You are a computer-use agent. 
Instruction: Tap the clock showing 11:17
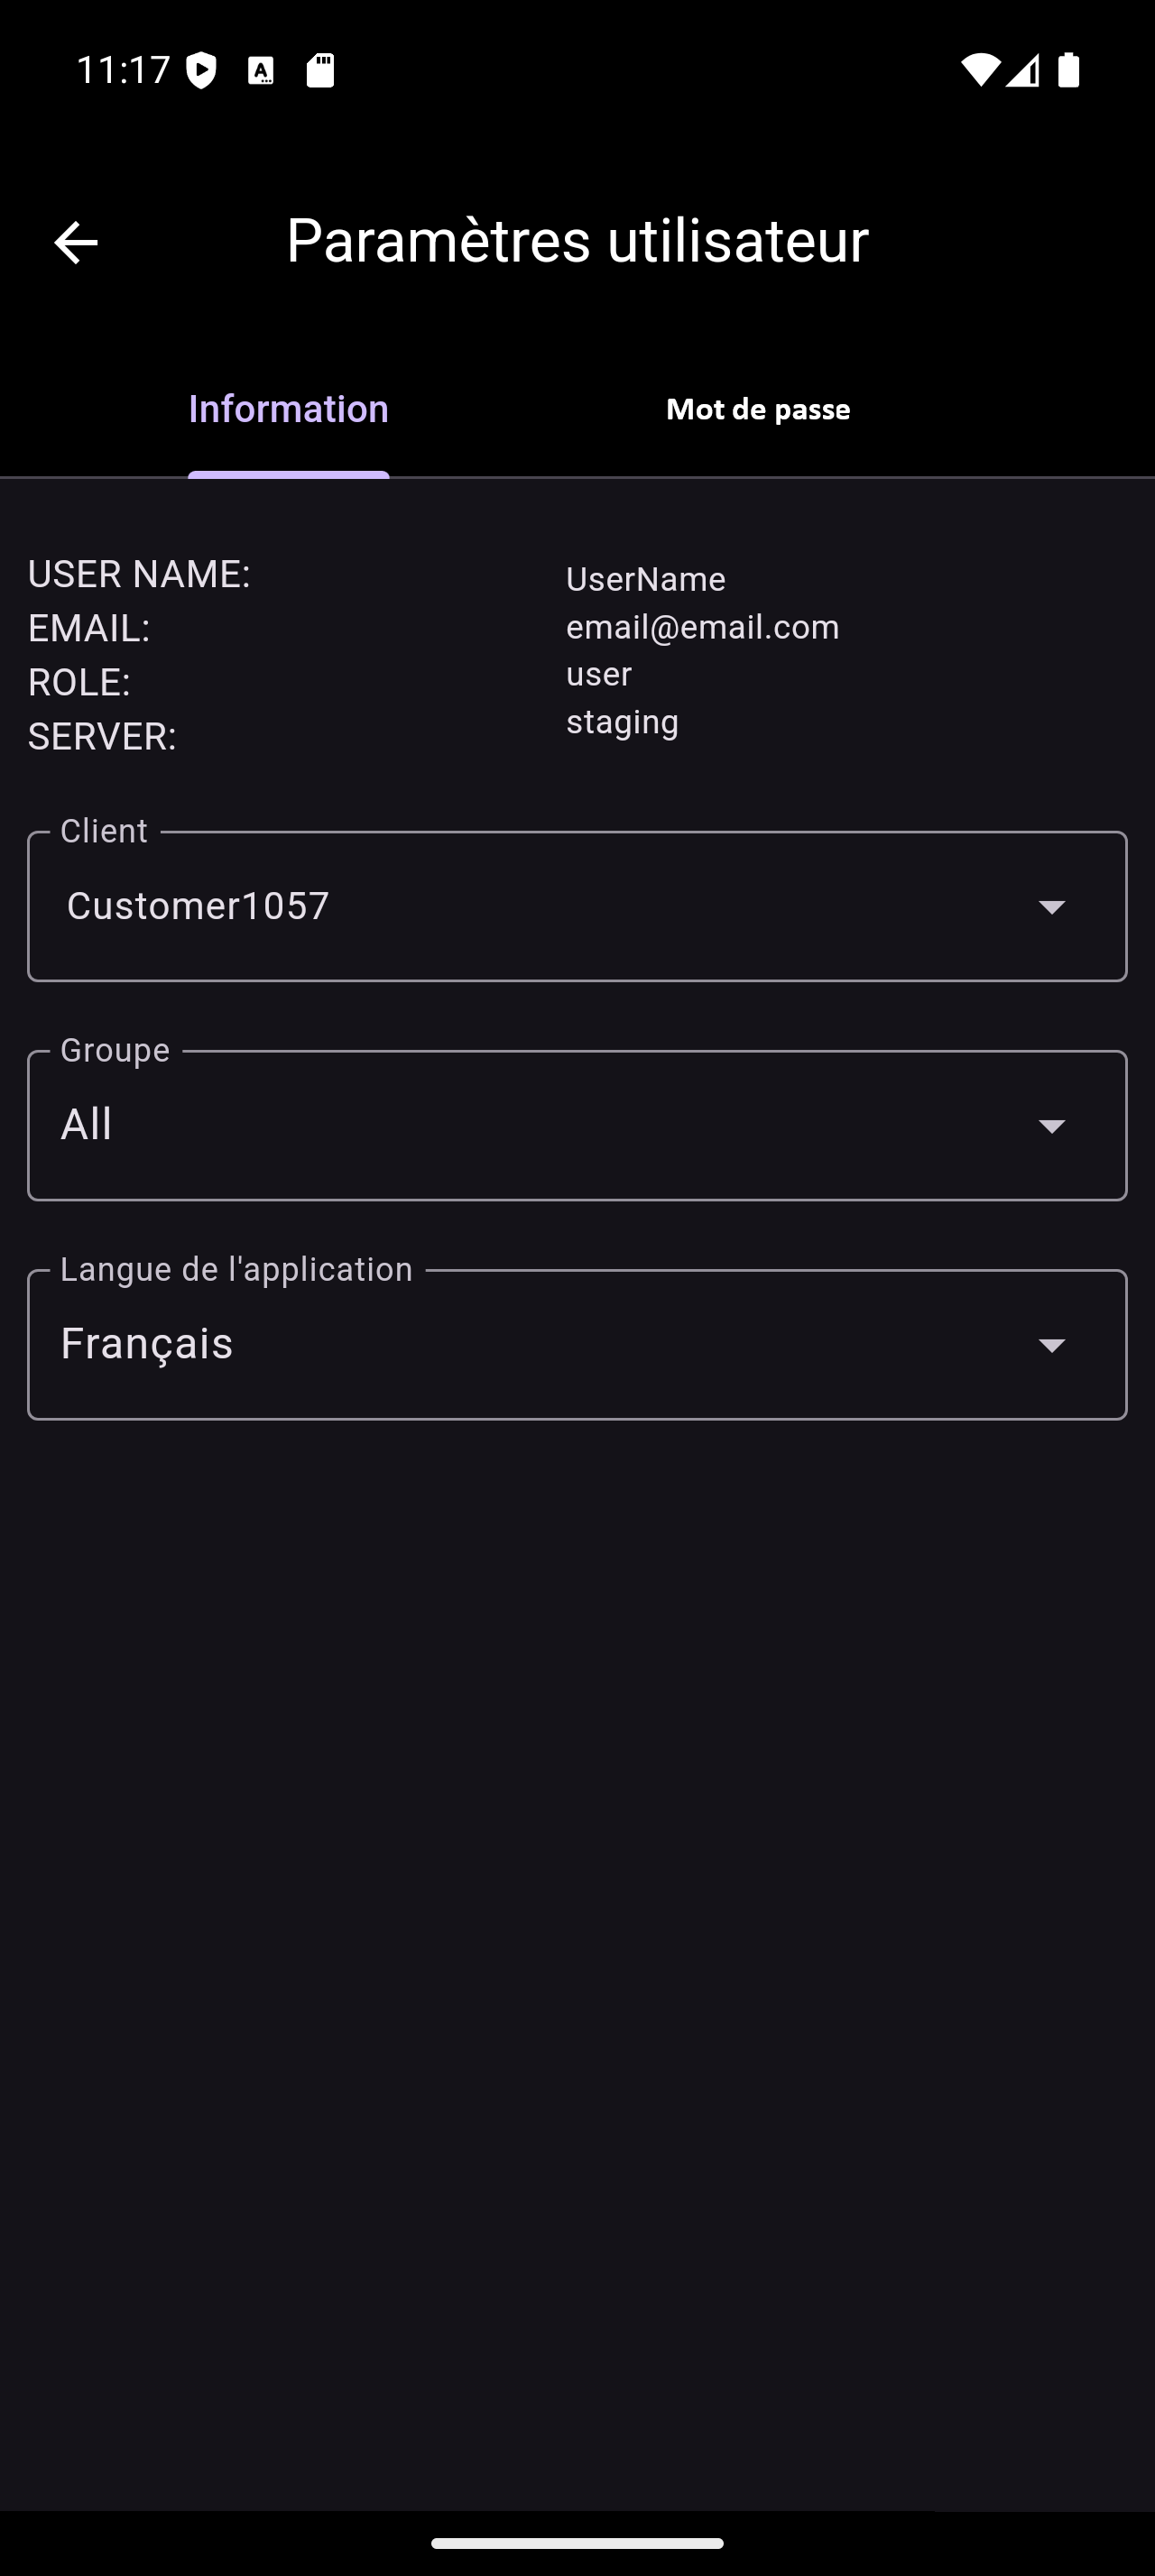[123, 70]
